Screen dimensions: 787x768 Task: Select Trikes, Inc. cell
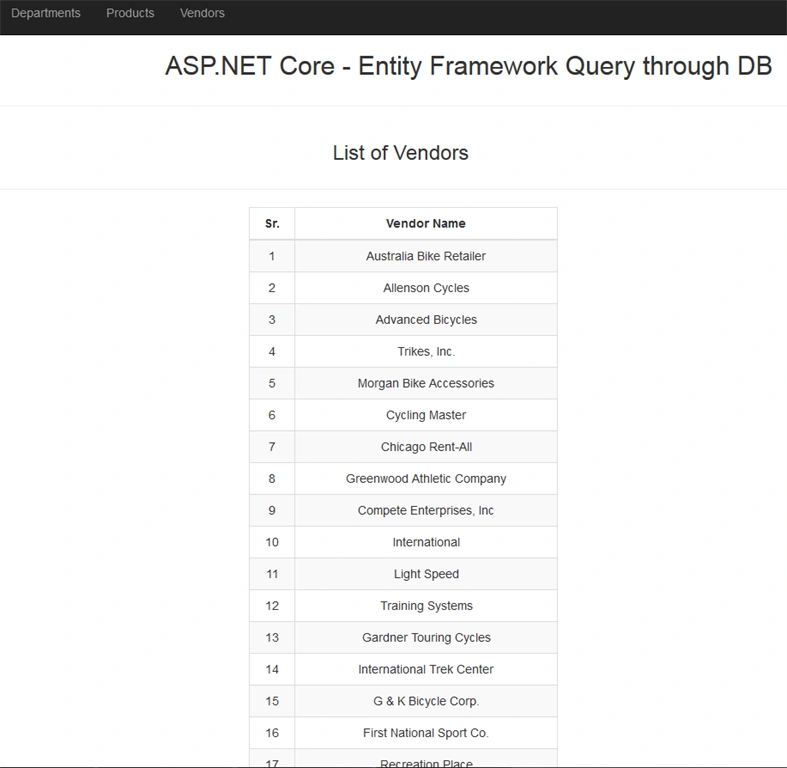coord(426,351)
